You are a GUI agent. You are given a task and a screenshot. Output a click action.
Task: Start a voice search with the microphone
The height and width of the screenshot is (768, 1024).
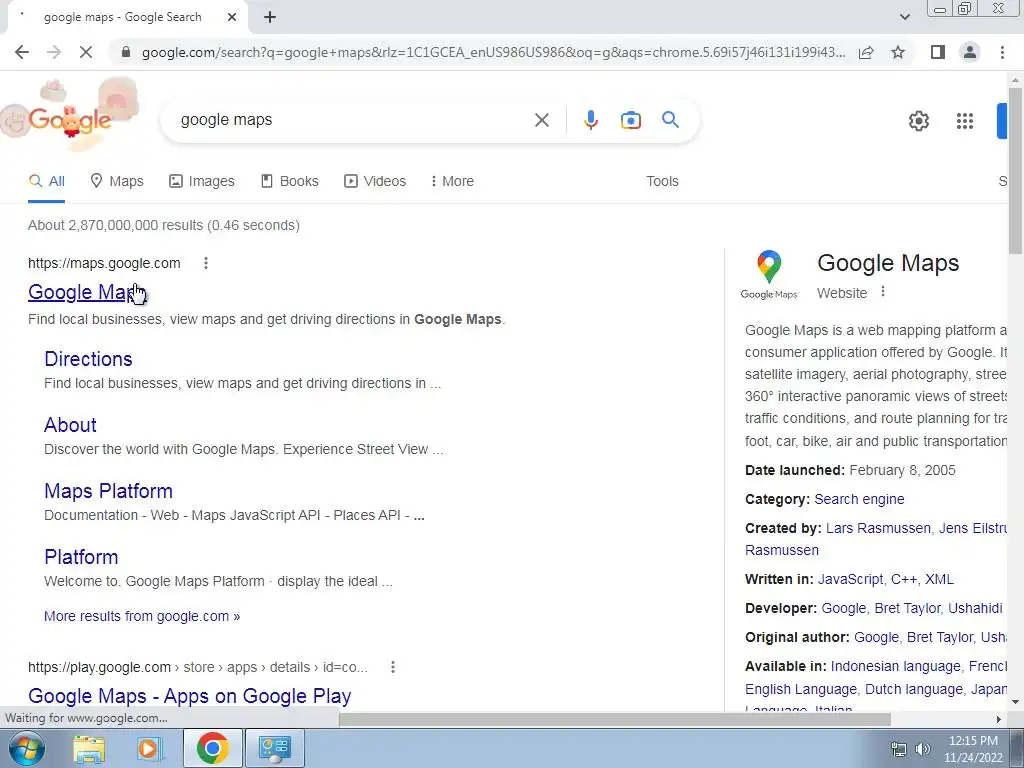[590, 120]
